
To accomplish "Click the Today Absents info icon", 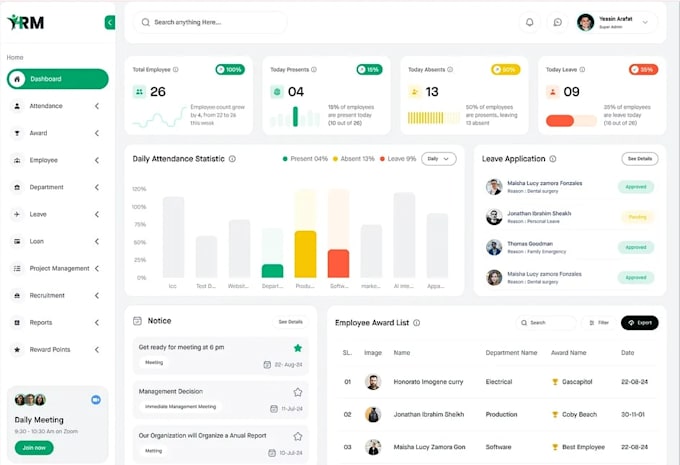I will (450, 69).
